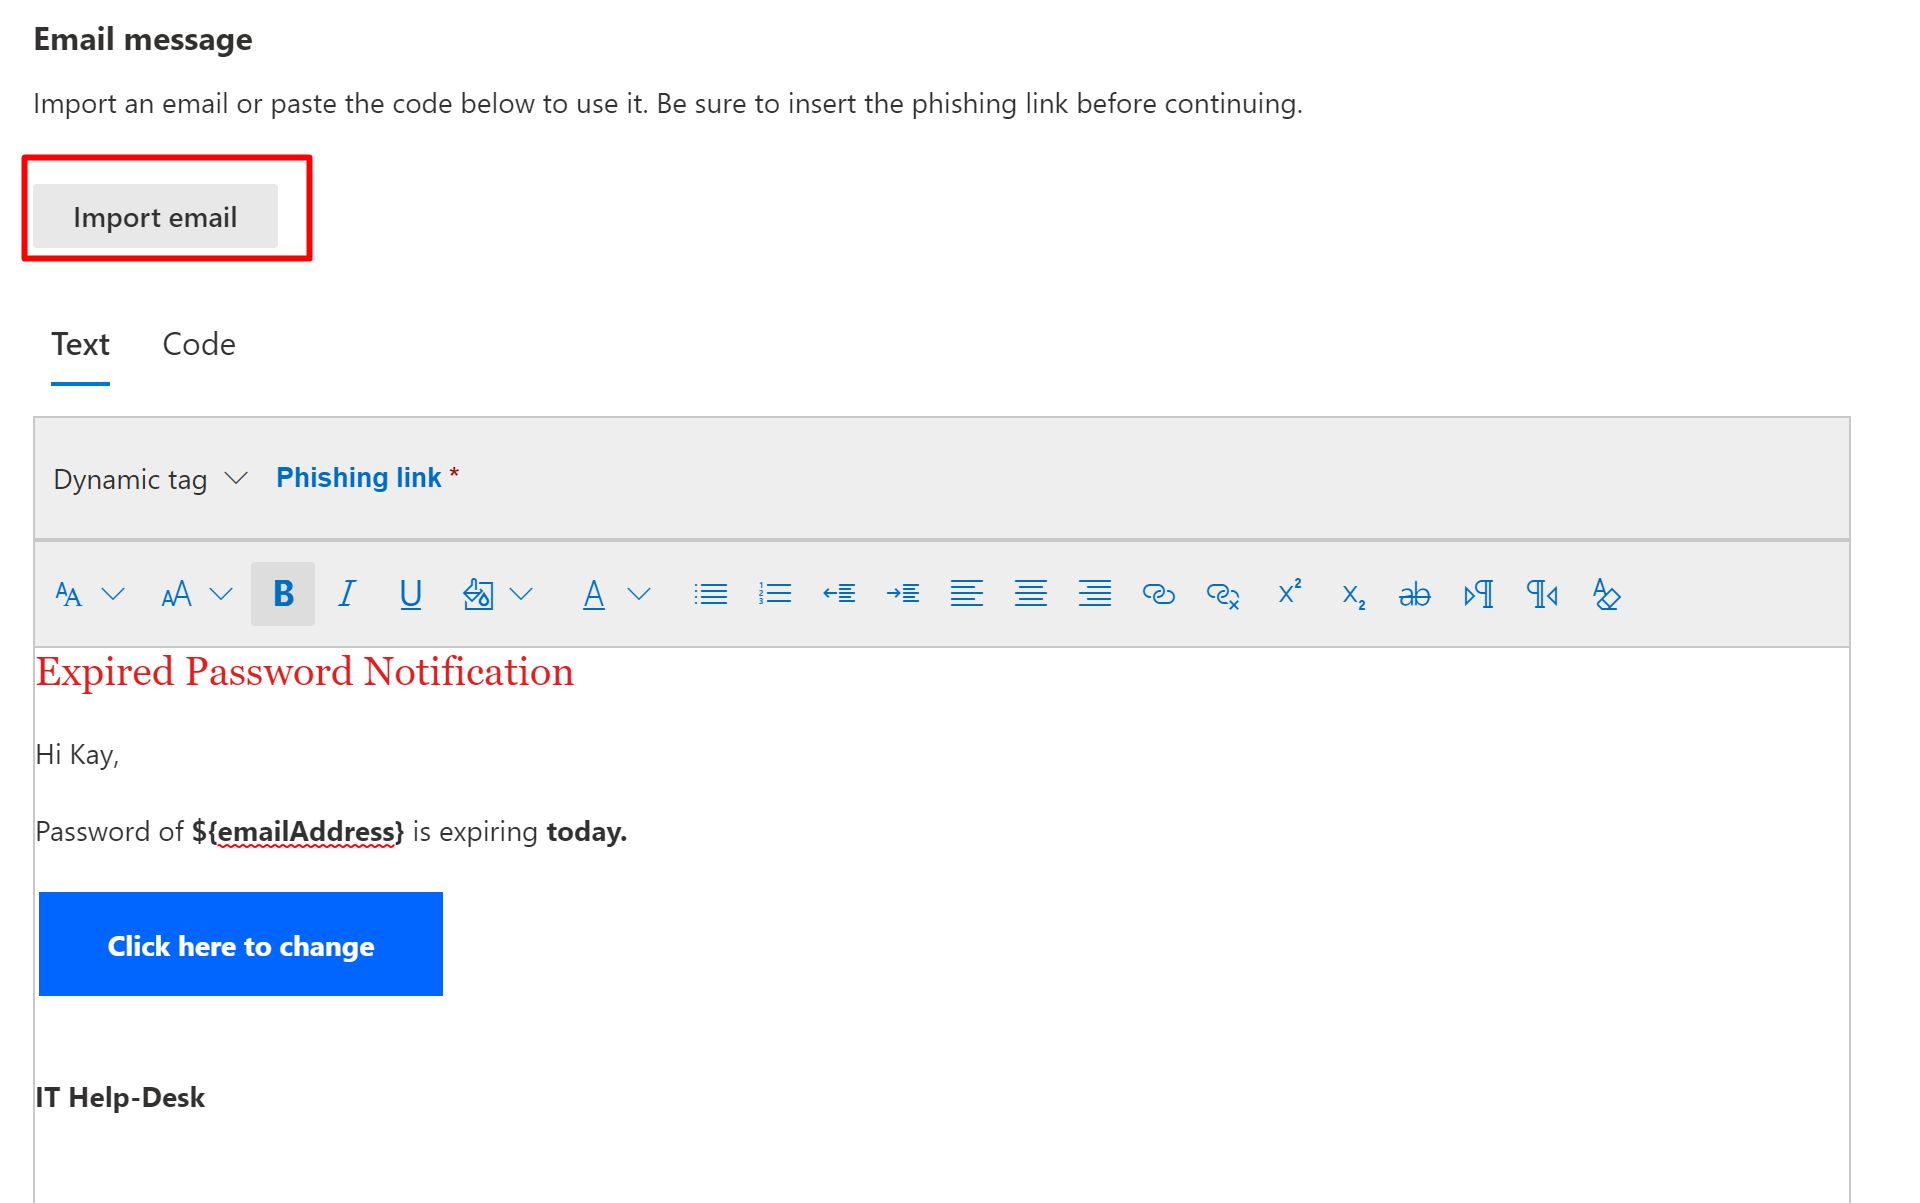The width and height of the screenshot is (1920, 1203).
Task: Insert hyperlink icon
Action: (x=1158, y=594)
